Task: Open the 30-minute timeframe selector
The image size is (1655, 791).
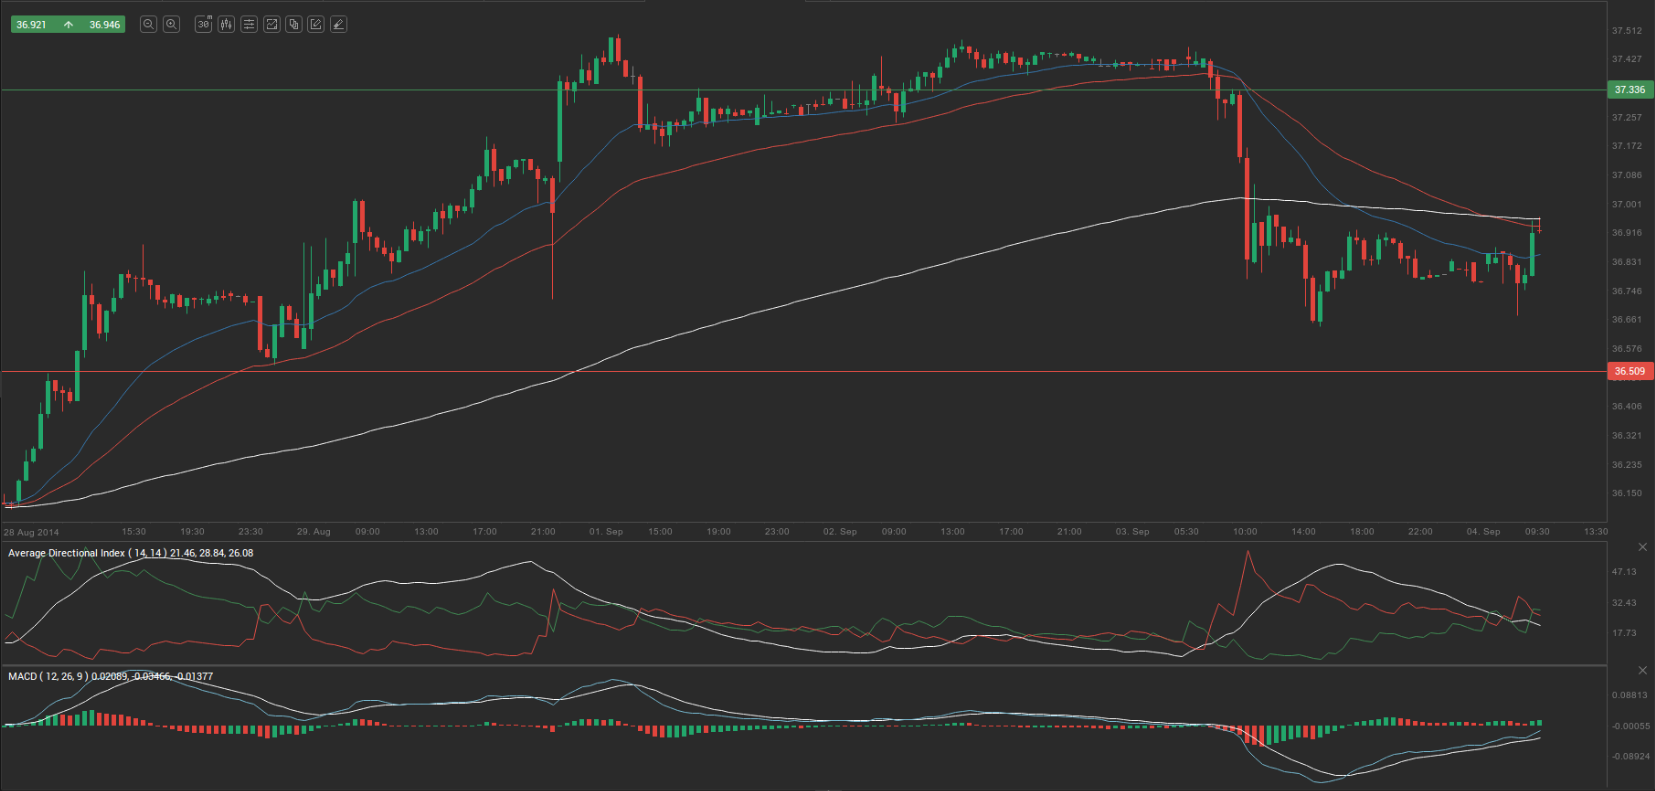Action: click(x=204, y=24)
